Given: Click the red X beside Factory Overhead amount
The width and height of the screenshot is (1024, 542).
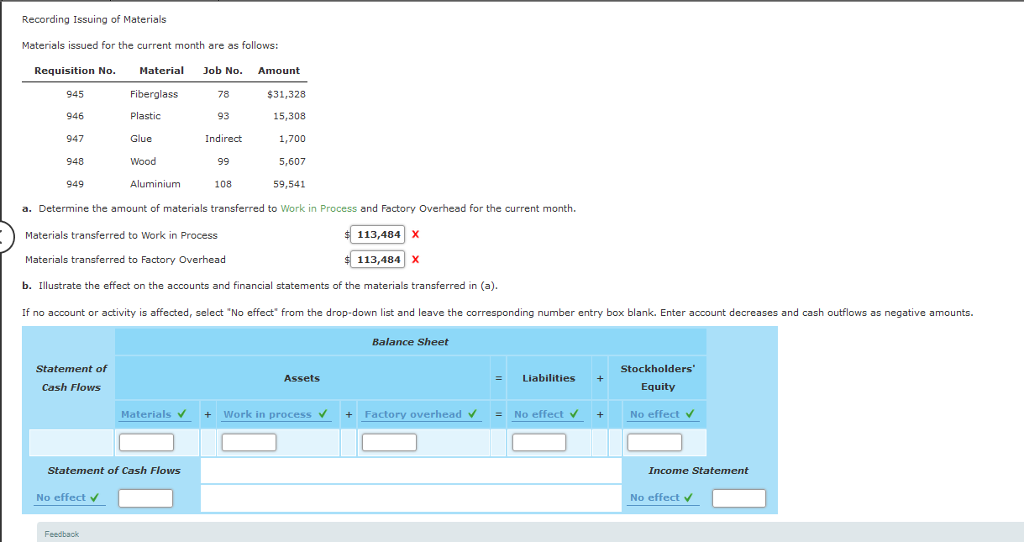Looking at the screenshot, I should [x=415, y=260].
